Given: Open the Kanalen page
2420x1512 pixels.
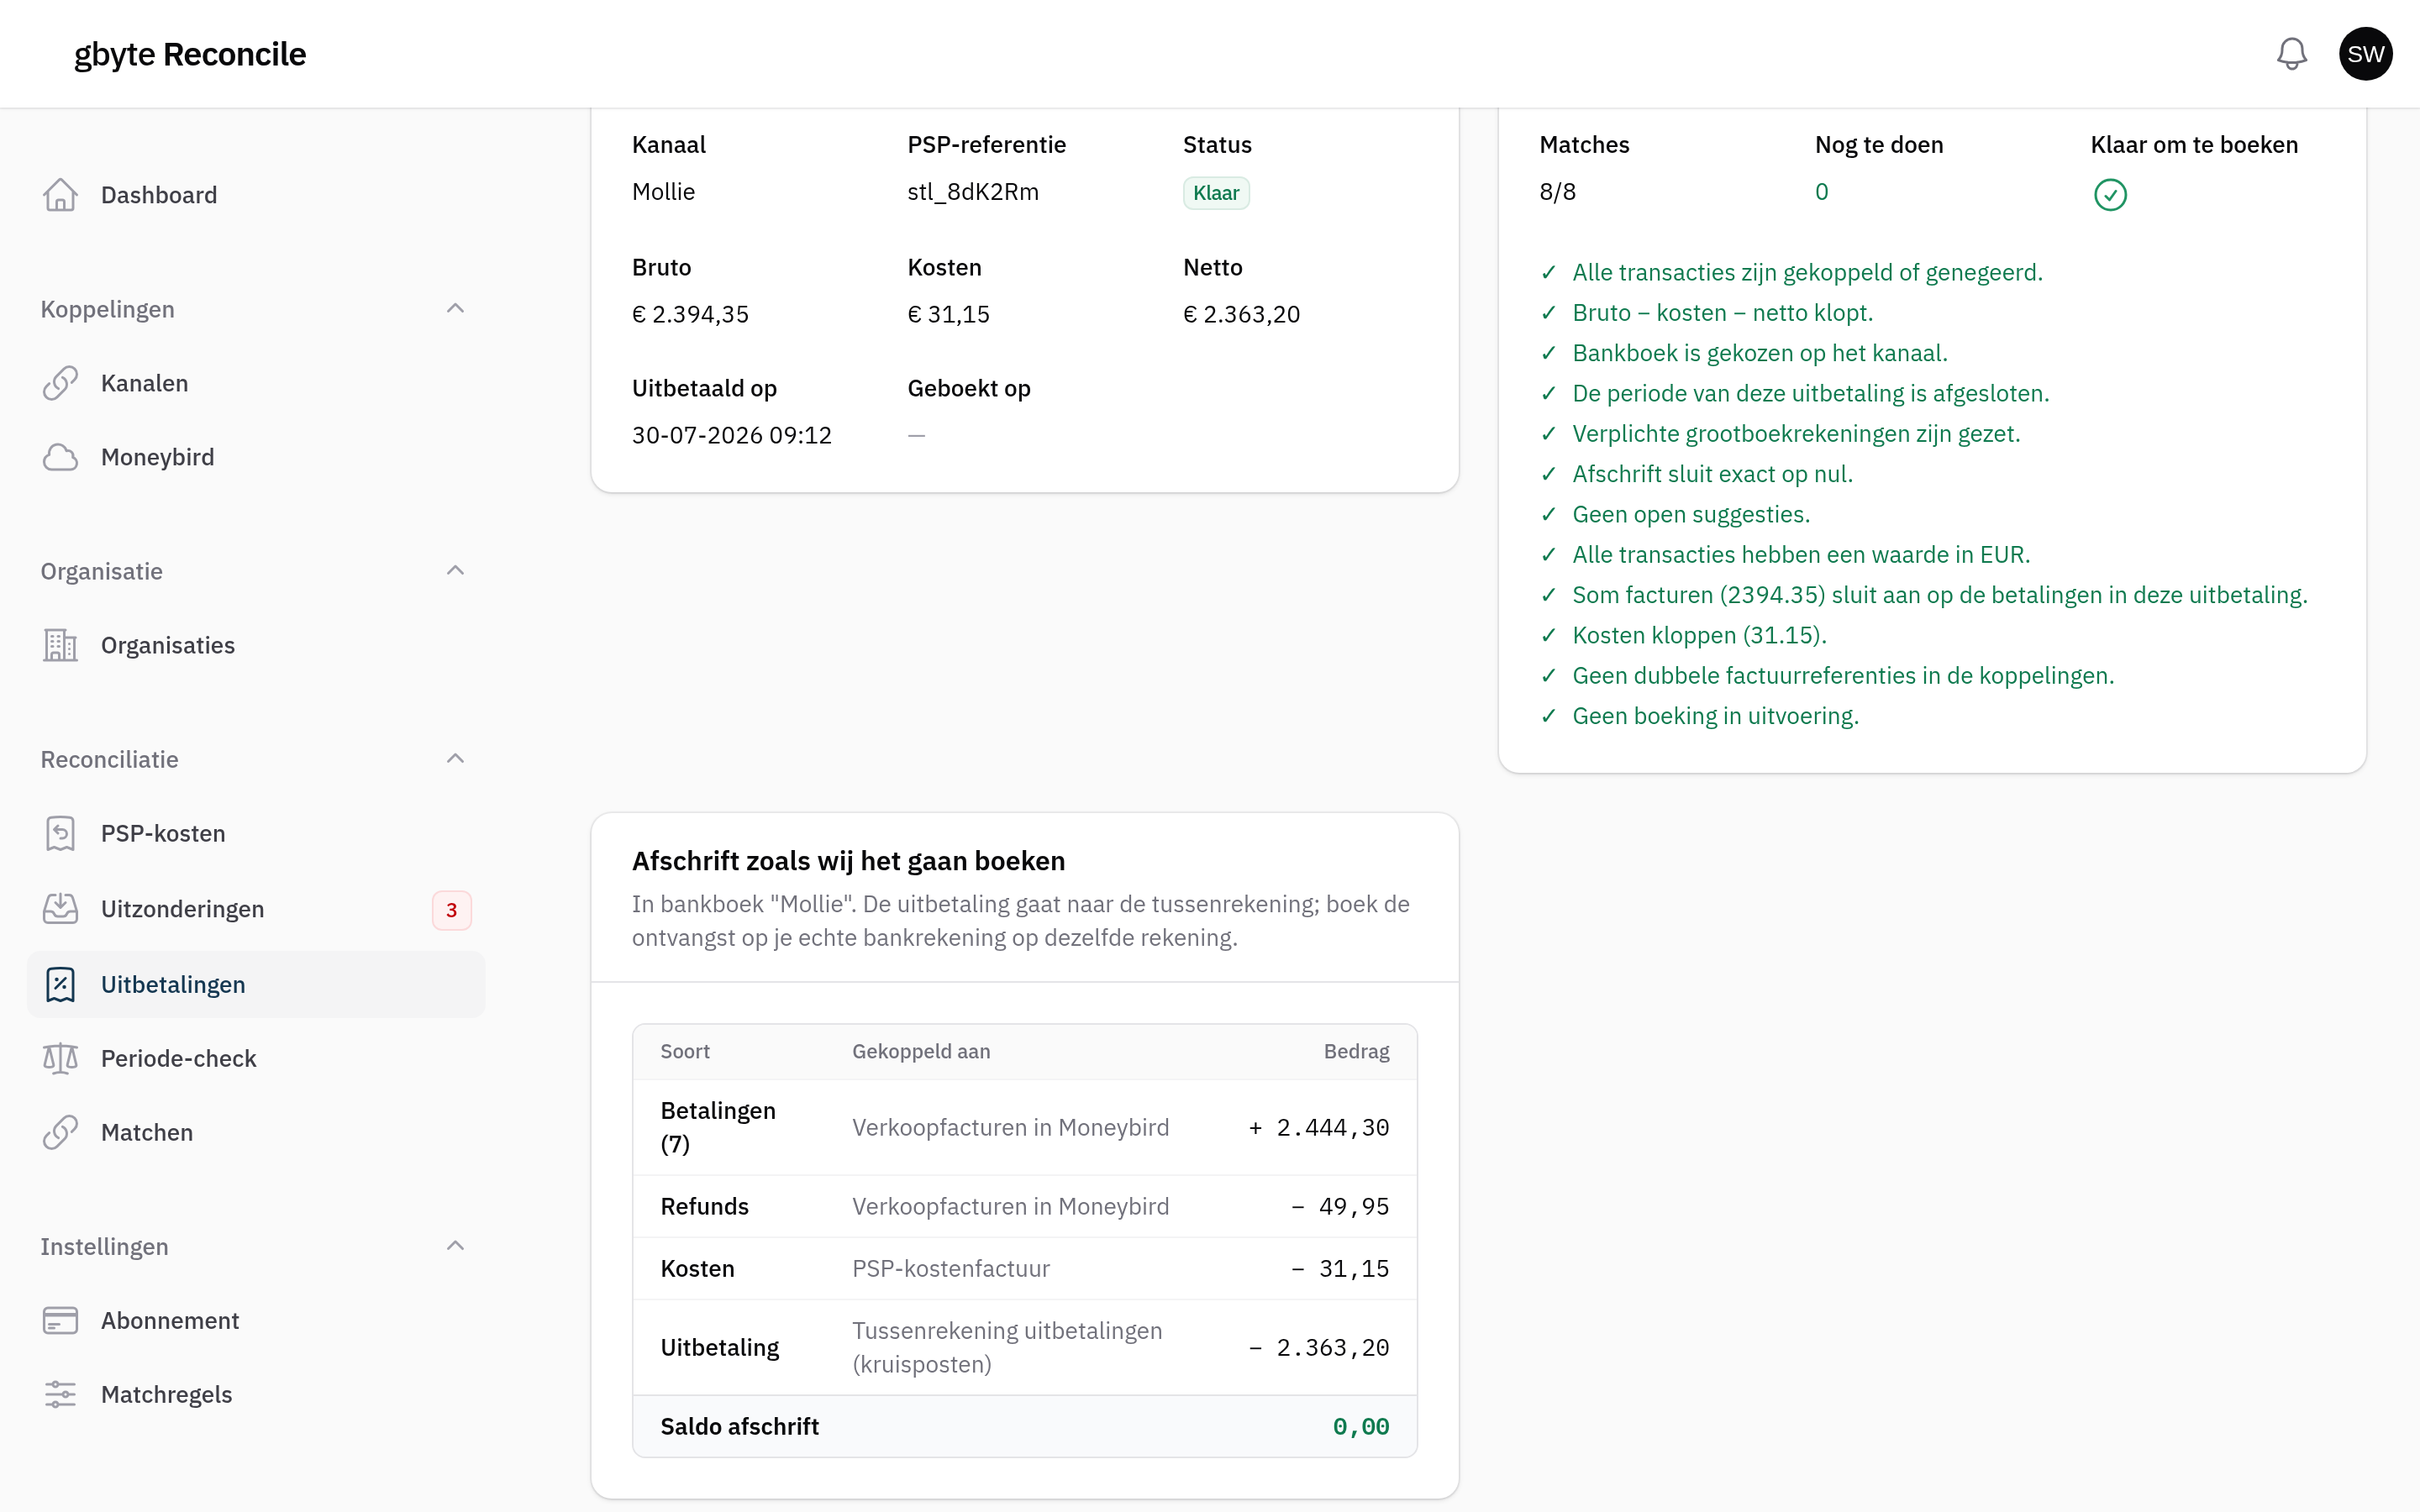Looking at the screenshot, I should pyautogui.click(x=256, y=383).
